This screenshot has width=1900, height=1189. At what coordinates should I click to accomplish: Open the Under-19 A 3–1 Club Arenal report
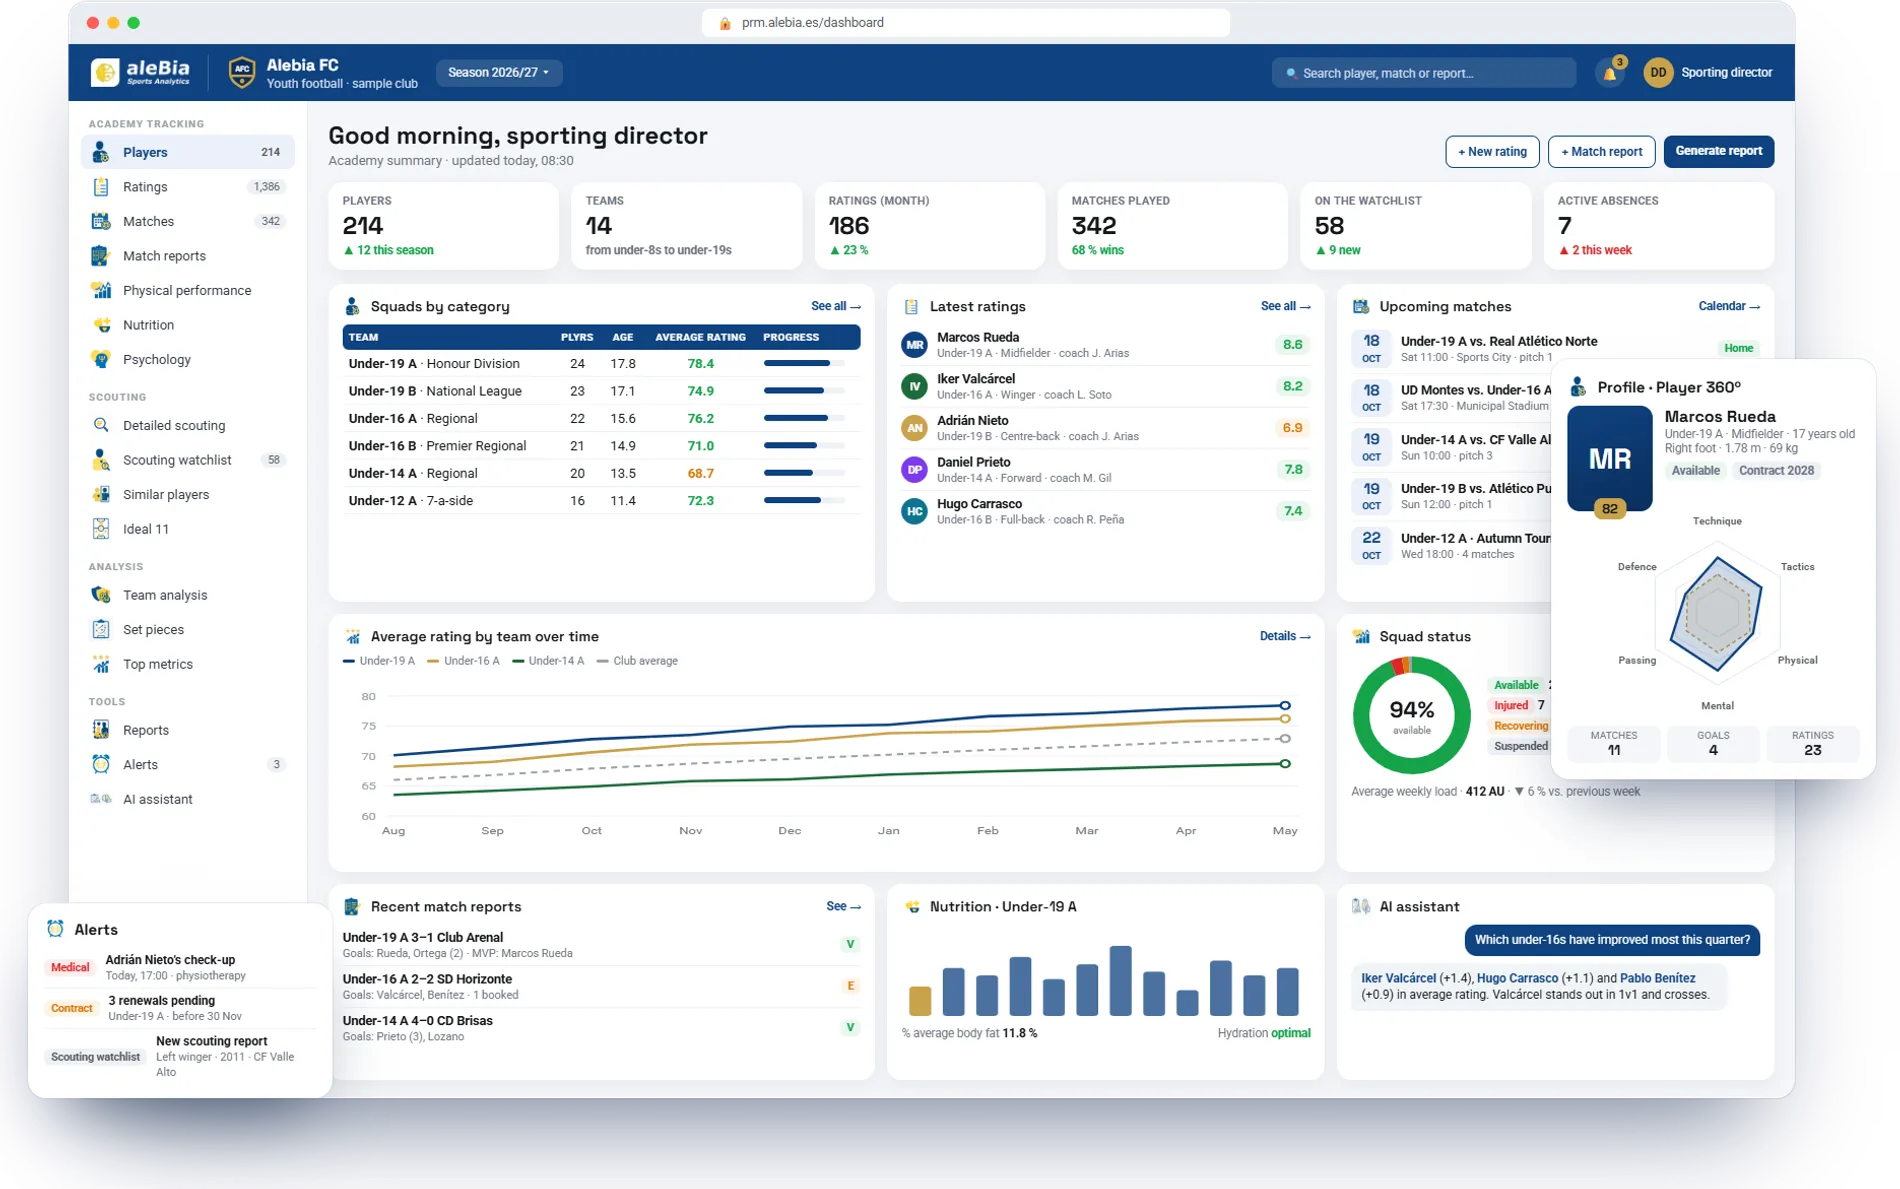click(x=601, y=945)
